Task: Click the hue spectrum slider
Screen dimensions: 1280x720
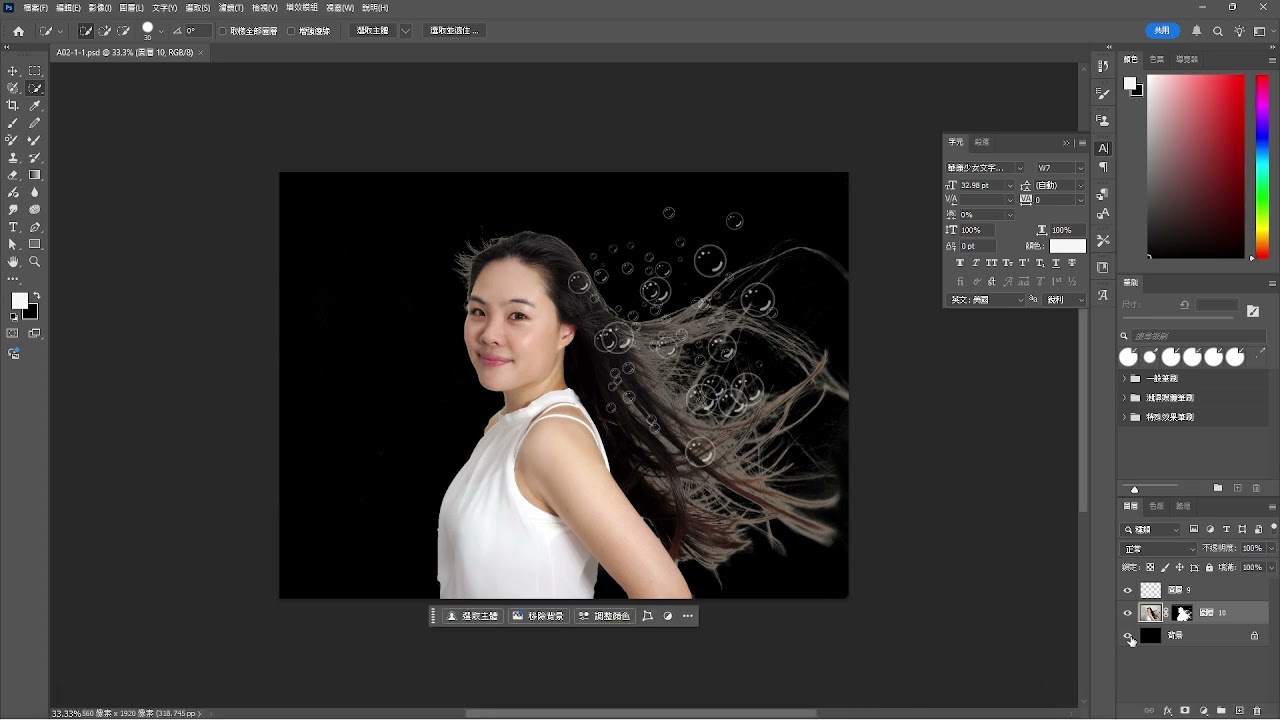Action: (x=1262, y=167)
